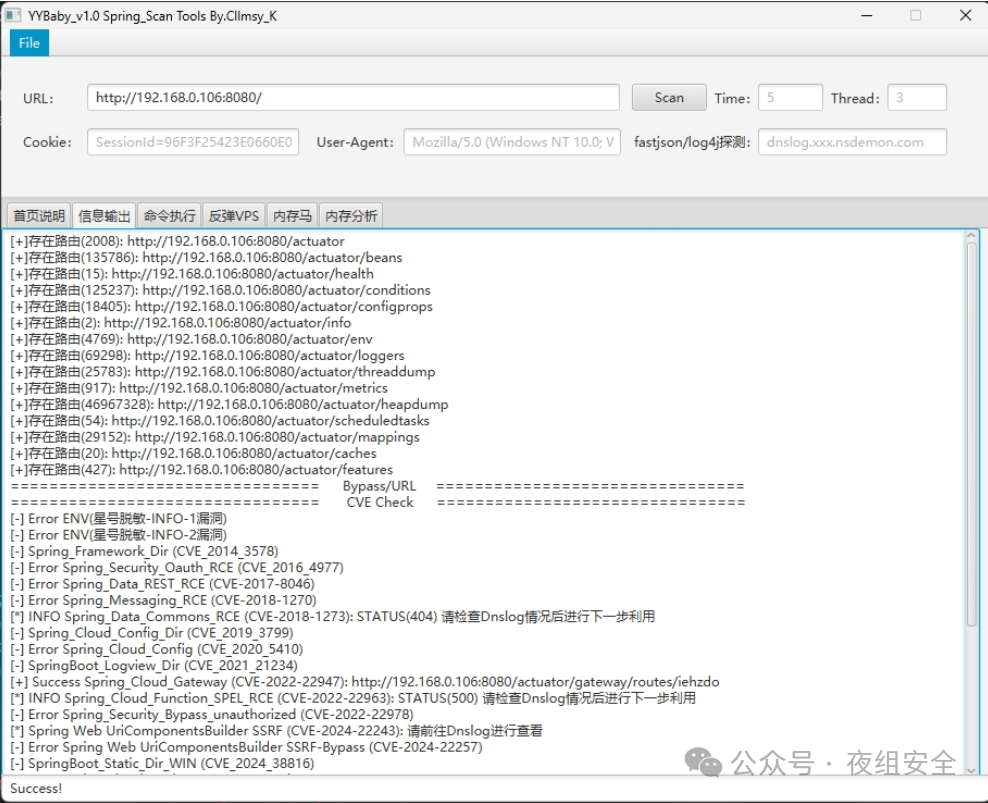988x803 pixels.
Task: Click the 'actuator/mappings' route line
Action: click(x=215, y=437)
